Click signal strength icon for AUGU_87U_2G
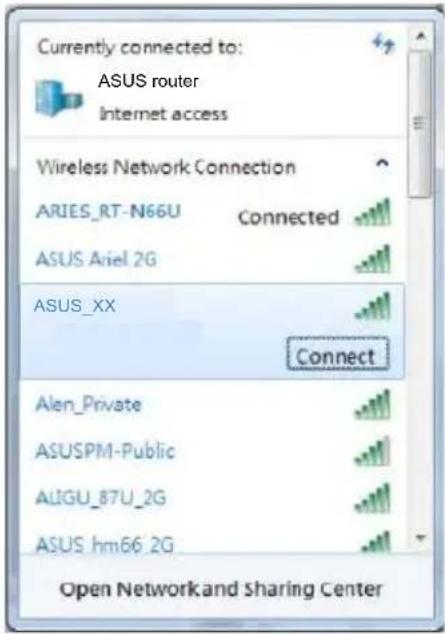 373,499
